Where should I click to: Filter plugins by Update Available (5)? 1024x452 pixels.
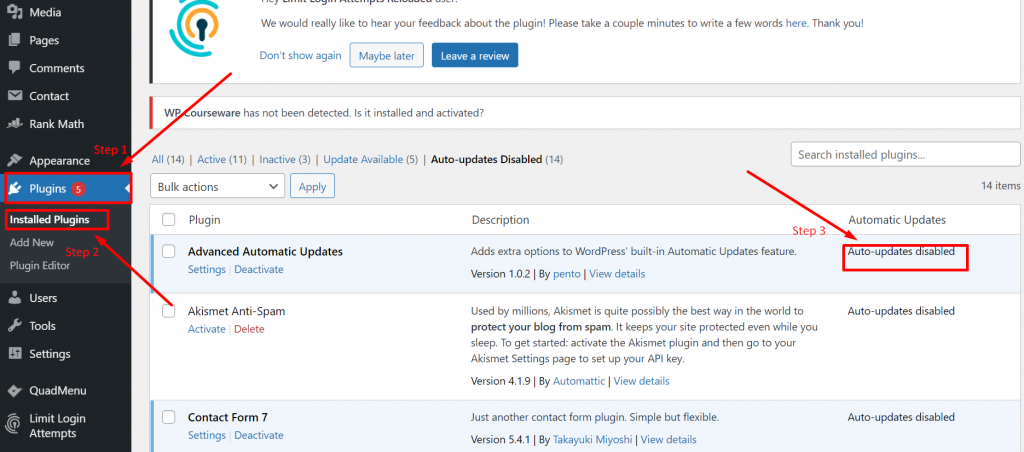pyautogui.click(x=370, y=159)
